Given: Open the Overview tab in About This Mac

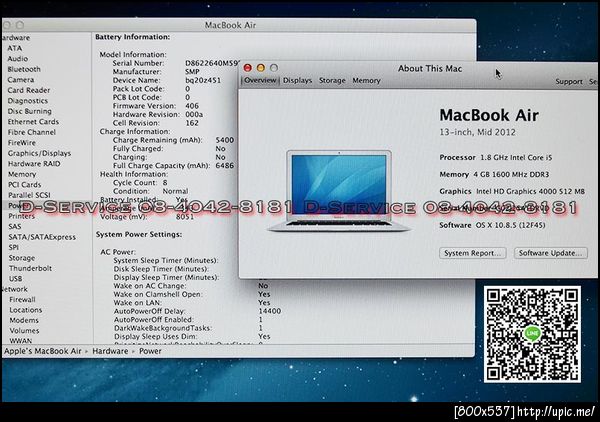Looking at the screenshot, I should click(260, 80).
